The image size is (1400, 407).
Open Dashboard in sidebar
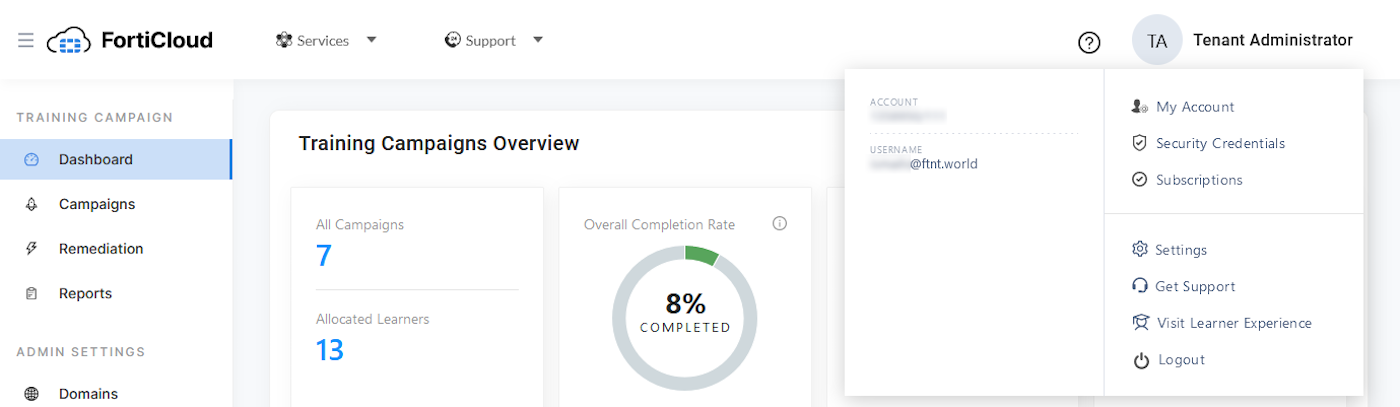coord(115,159)
